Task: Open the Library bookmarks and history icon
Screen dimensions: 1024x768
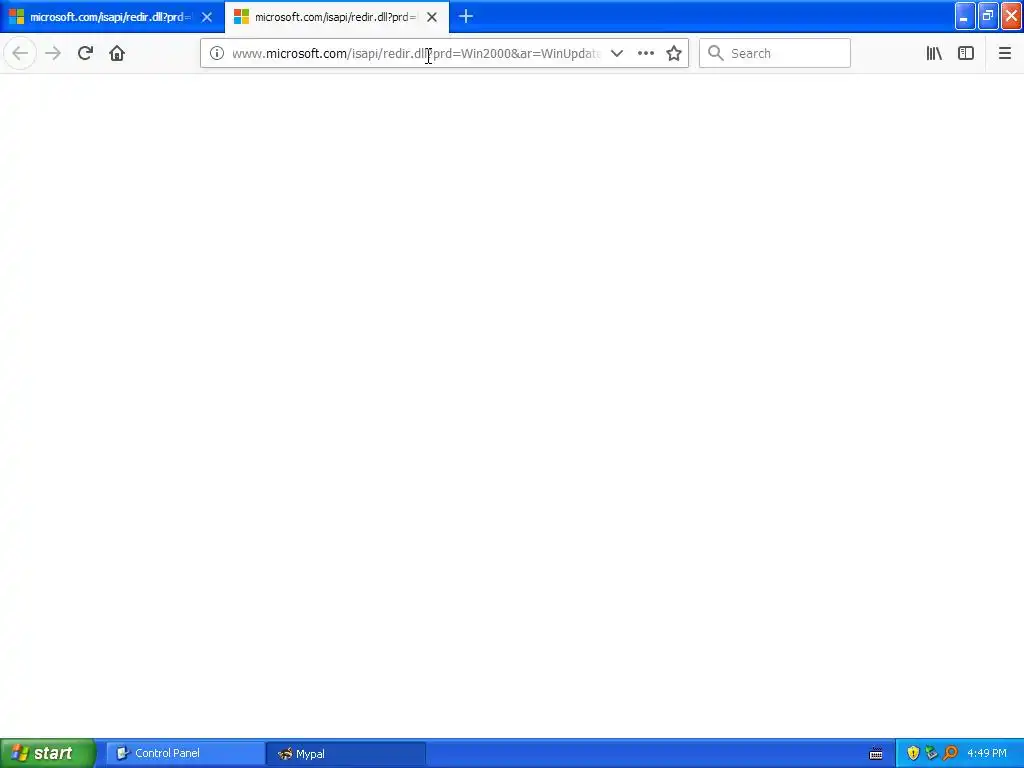Action: [934, 54]
